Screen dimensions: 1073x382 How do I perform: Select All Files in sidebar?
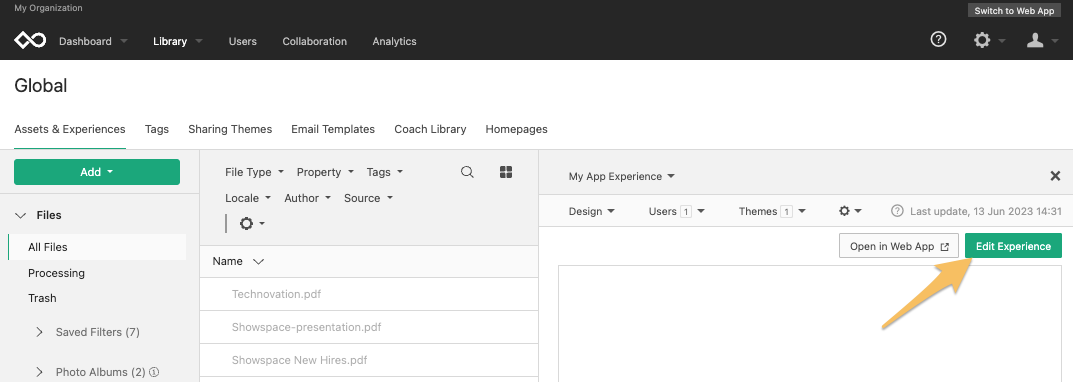click(96, 247)
